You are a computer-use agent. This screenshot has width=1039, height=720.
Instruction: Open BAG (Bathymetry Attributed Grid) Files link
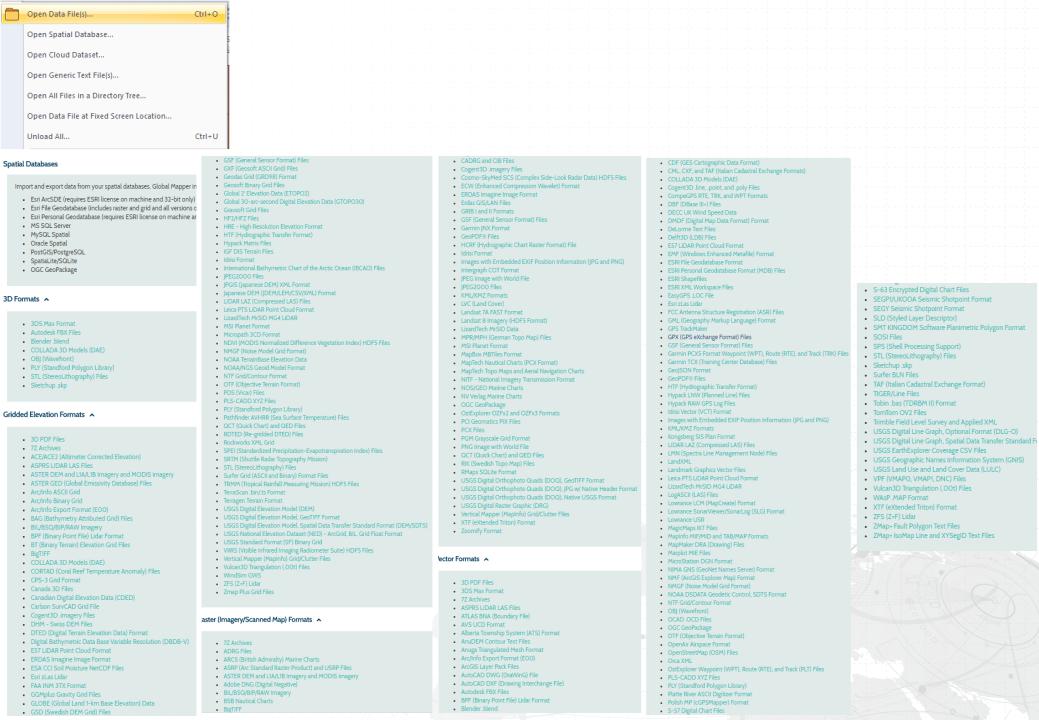[x=82, y=519]
